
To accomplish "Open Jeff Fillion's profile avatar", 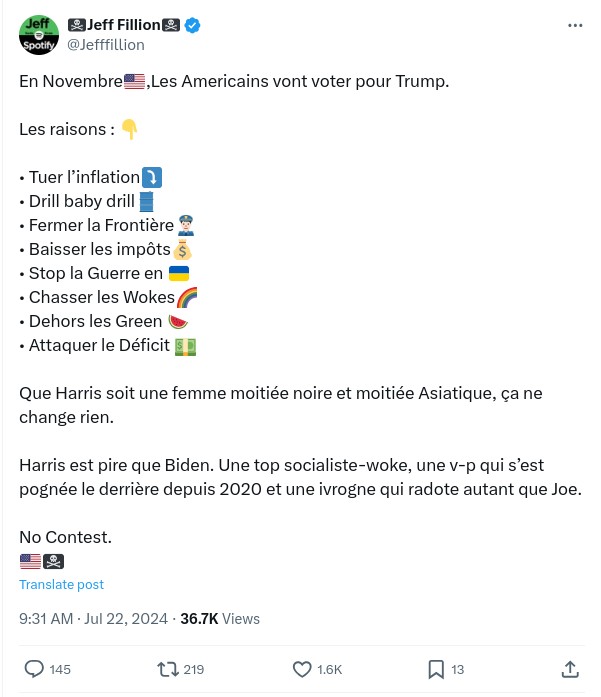I will pos(39,35).
